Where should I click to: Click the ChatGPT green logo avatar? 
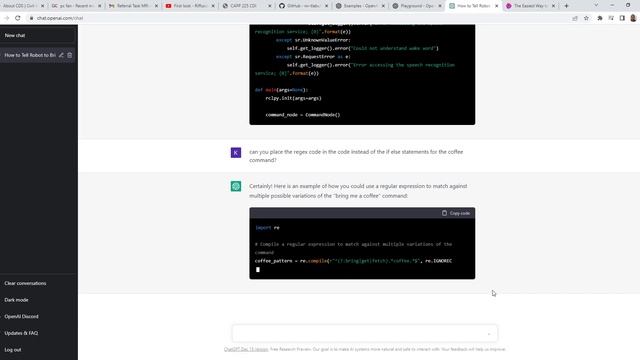point(236,187)
